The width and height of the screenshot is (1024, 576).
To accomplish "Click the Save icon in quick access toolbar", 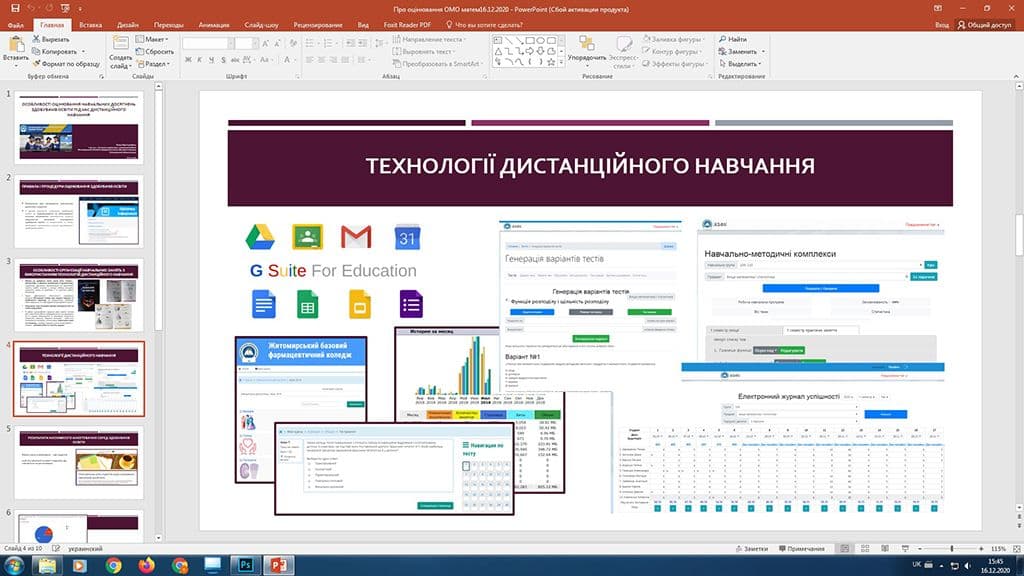I will coord(15,8).
